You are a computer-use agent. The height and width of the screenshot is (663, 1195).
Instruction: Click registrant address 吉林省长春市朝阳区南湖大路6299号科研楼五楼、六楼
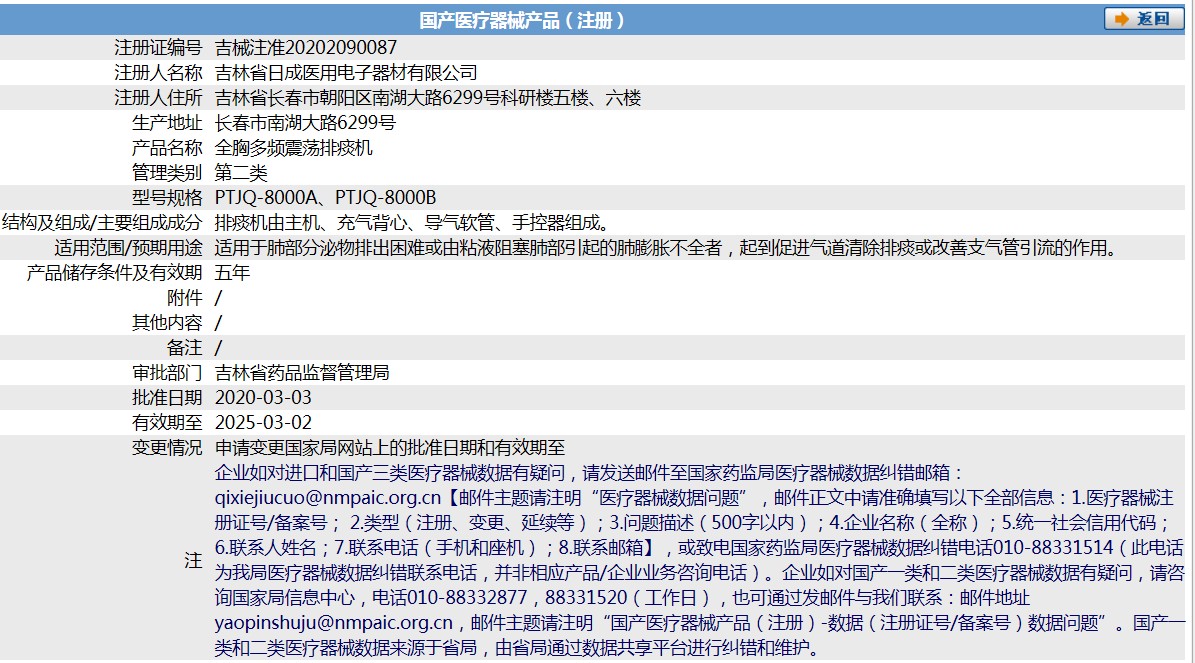[428, 98]
